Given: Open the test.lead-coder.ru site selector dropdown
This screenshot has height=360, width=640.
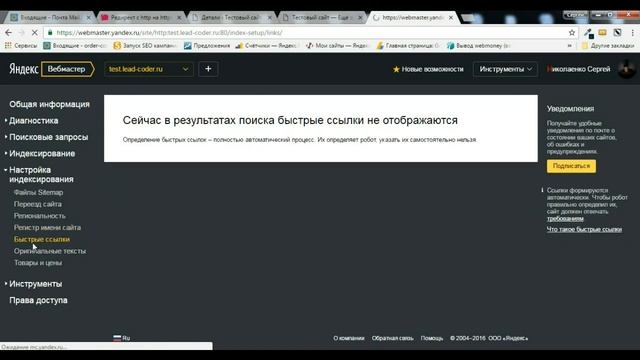Looking at the screenshot, I should [149, 69].
